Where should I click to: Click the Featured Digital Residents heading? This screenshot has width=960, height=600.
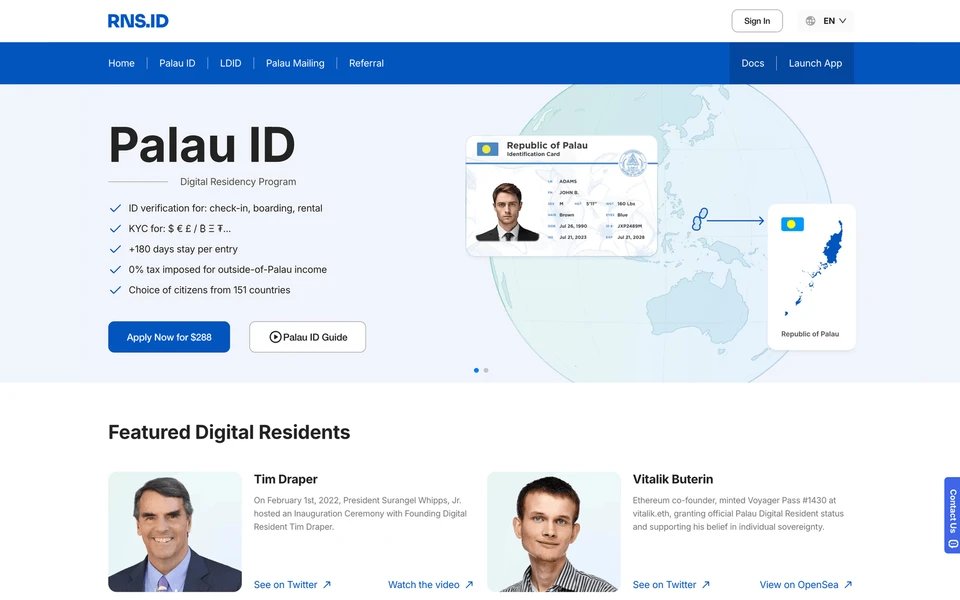pos(229,432)
